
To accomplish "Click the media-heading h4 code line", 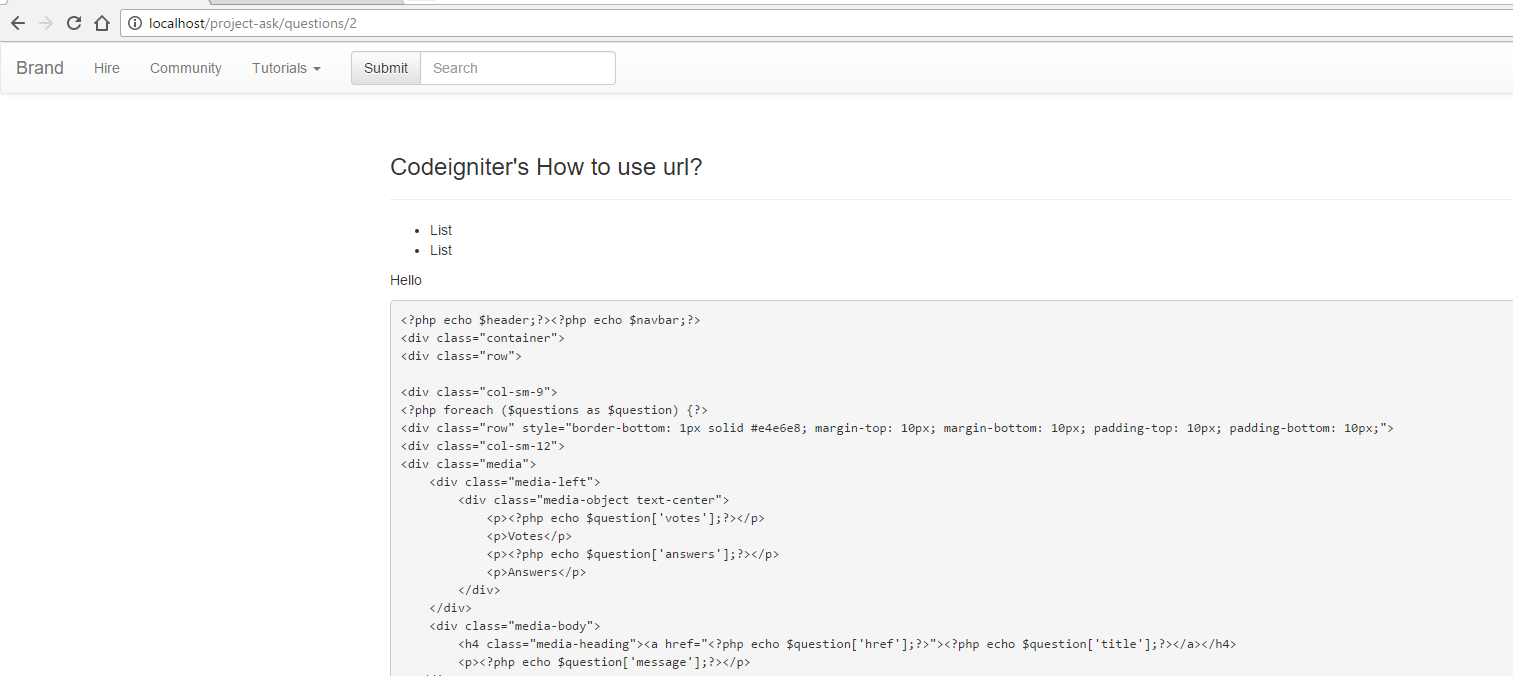I will (x=847, y=644).
